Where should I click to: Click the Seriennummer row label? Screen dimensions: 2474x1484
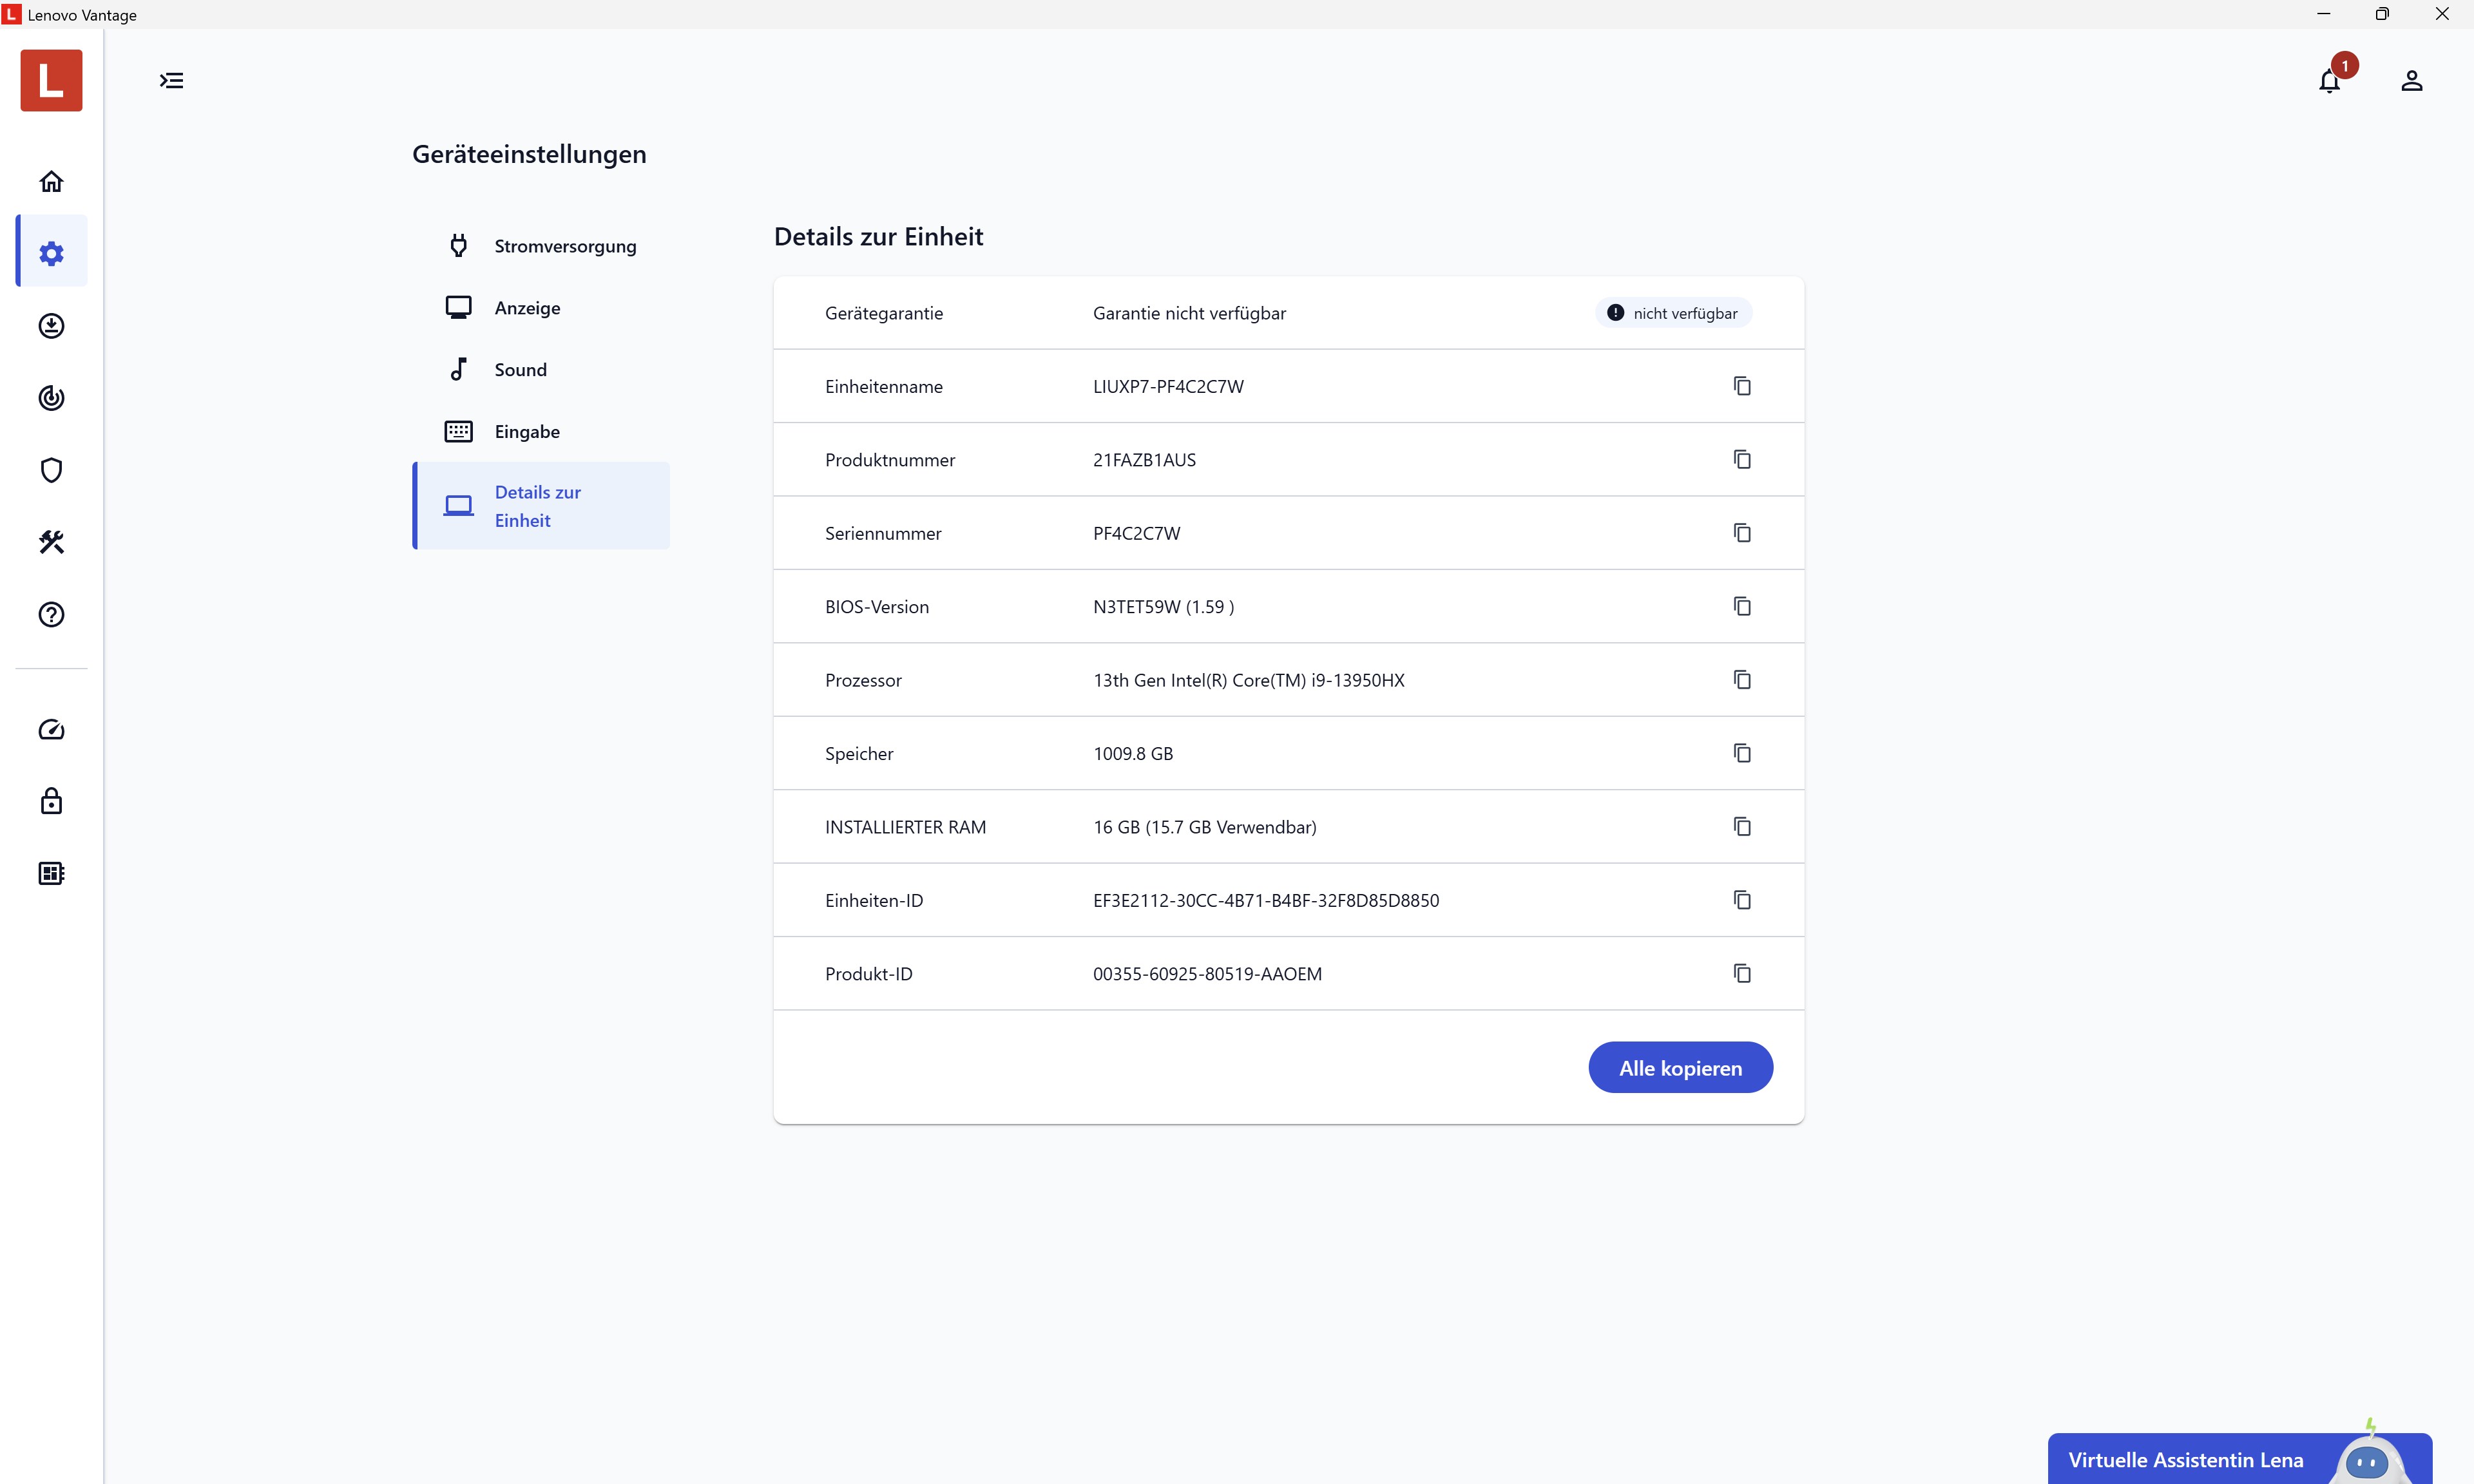[883, 534]
